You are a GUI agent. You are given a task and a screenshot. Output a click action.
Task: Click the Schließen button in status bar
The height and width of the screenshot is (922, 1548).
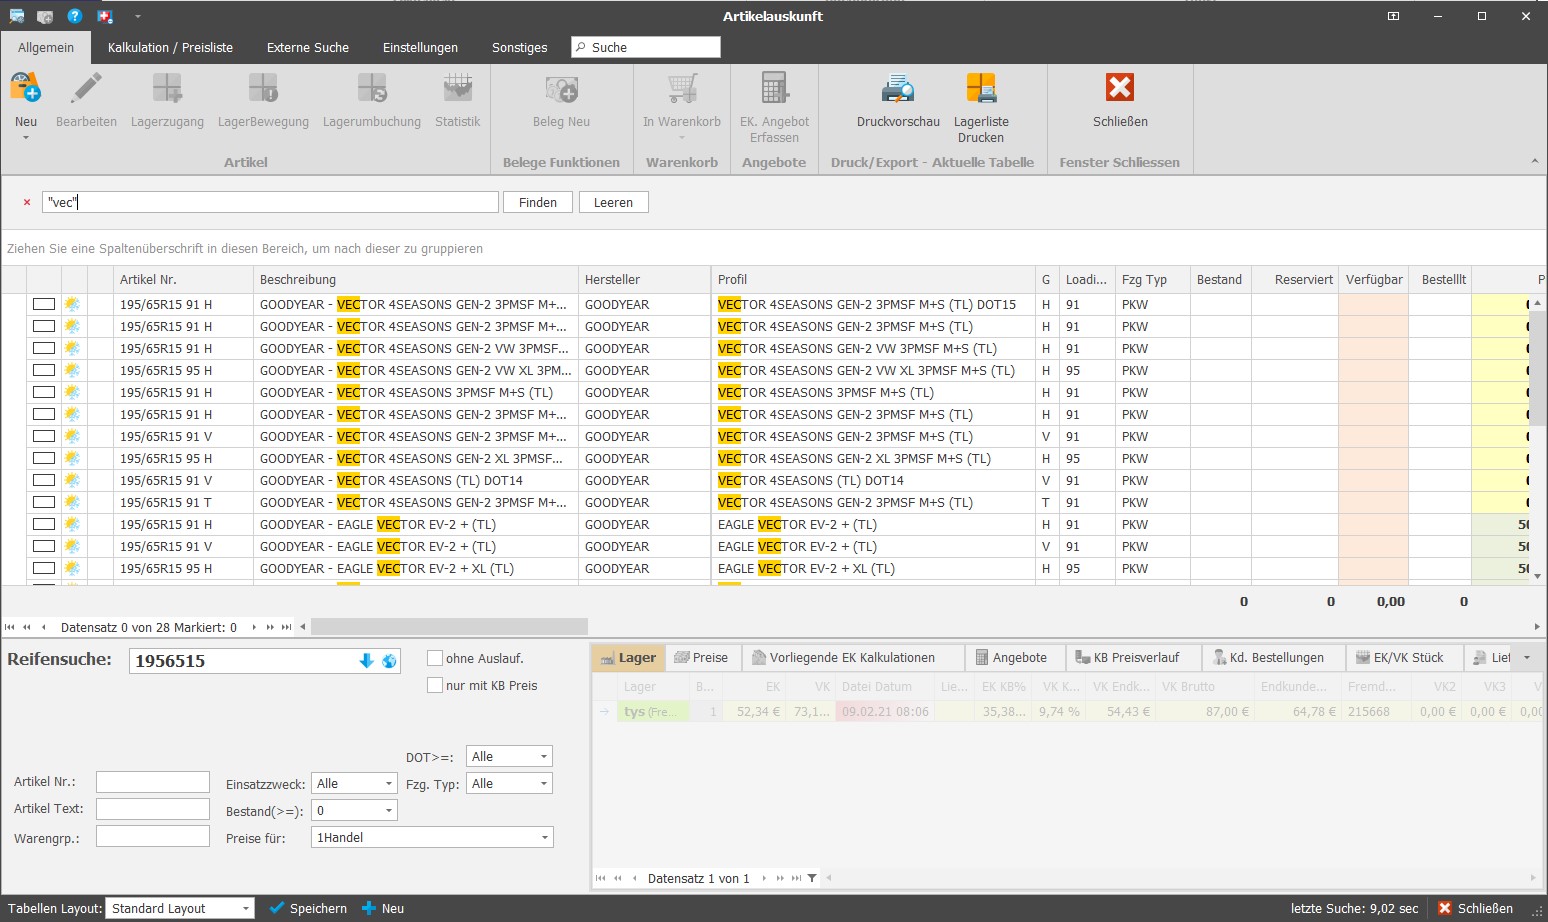(1475, 908)
